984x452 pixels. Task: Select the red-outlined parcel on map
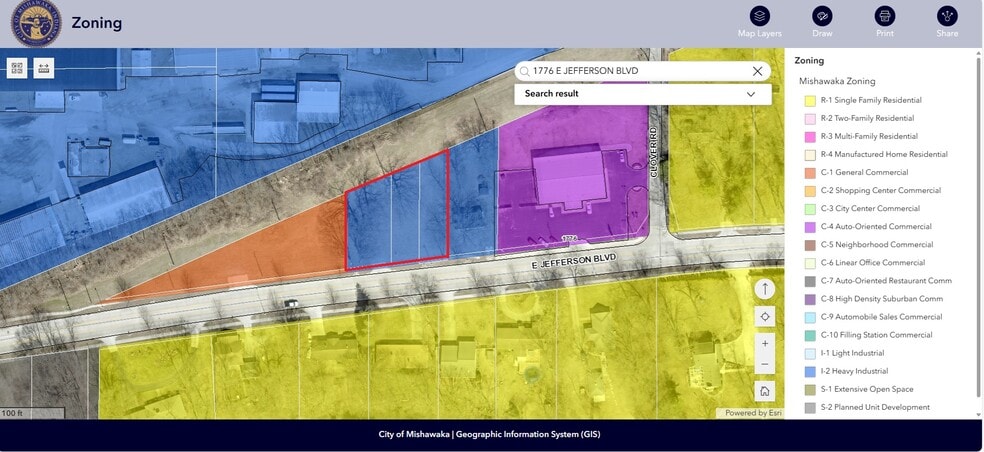pos(395,215)
